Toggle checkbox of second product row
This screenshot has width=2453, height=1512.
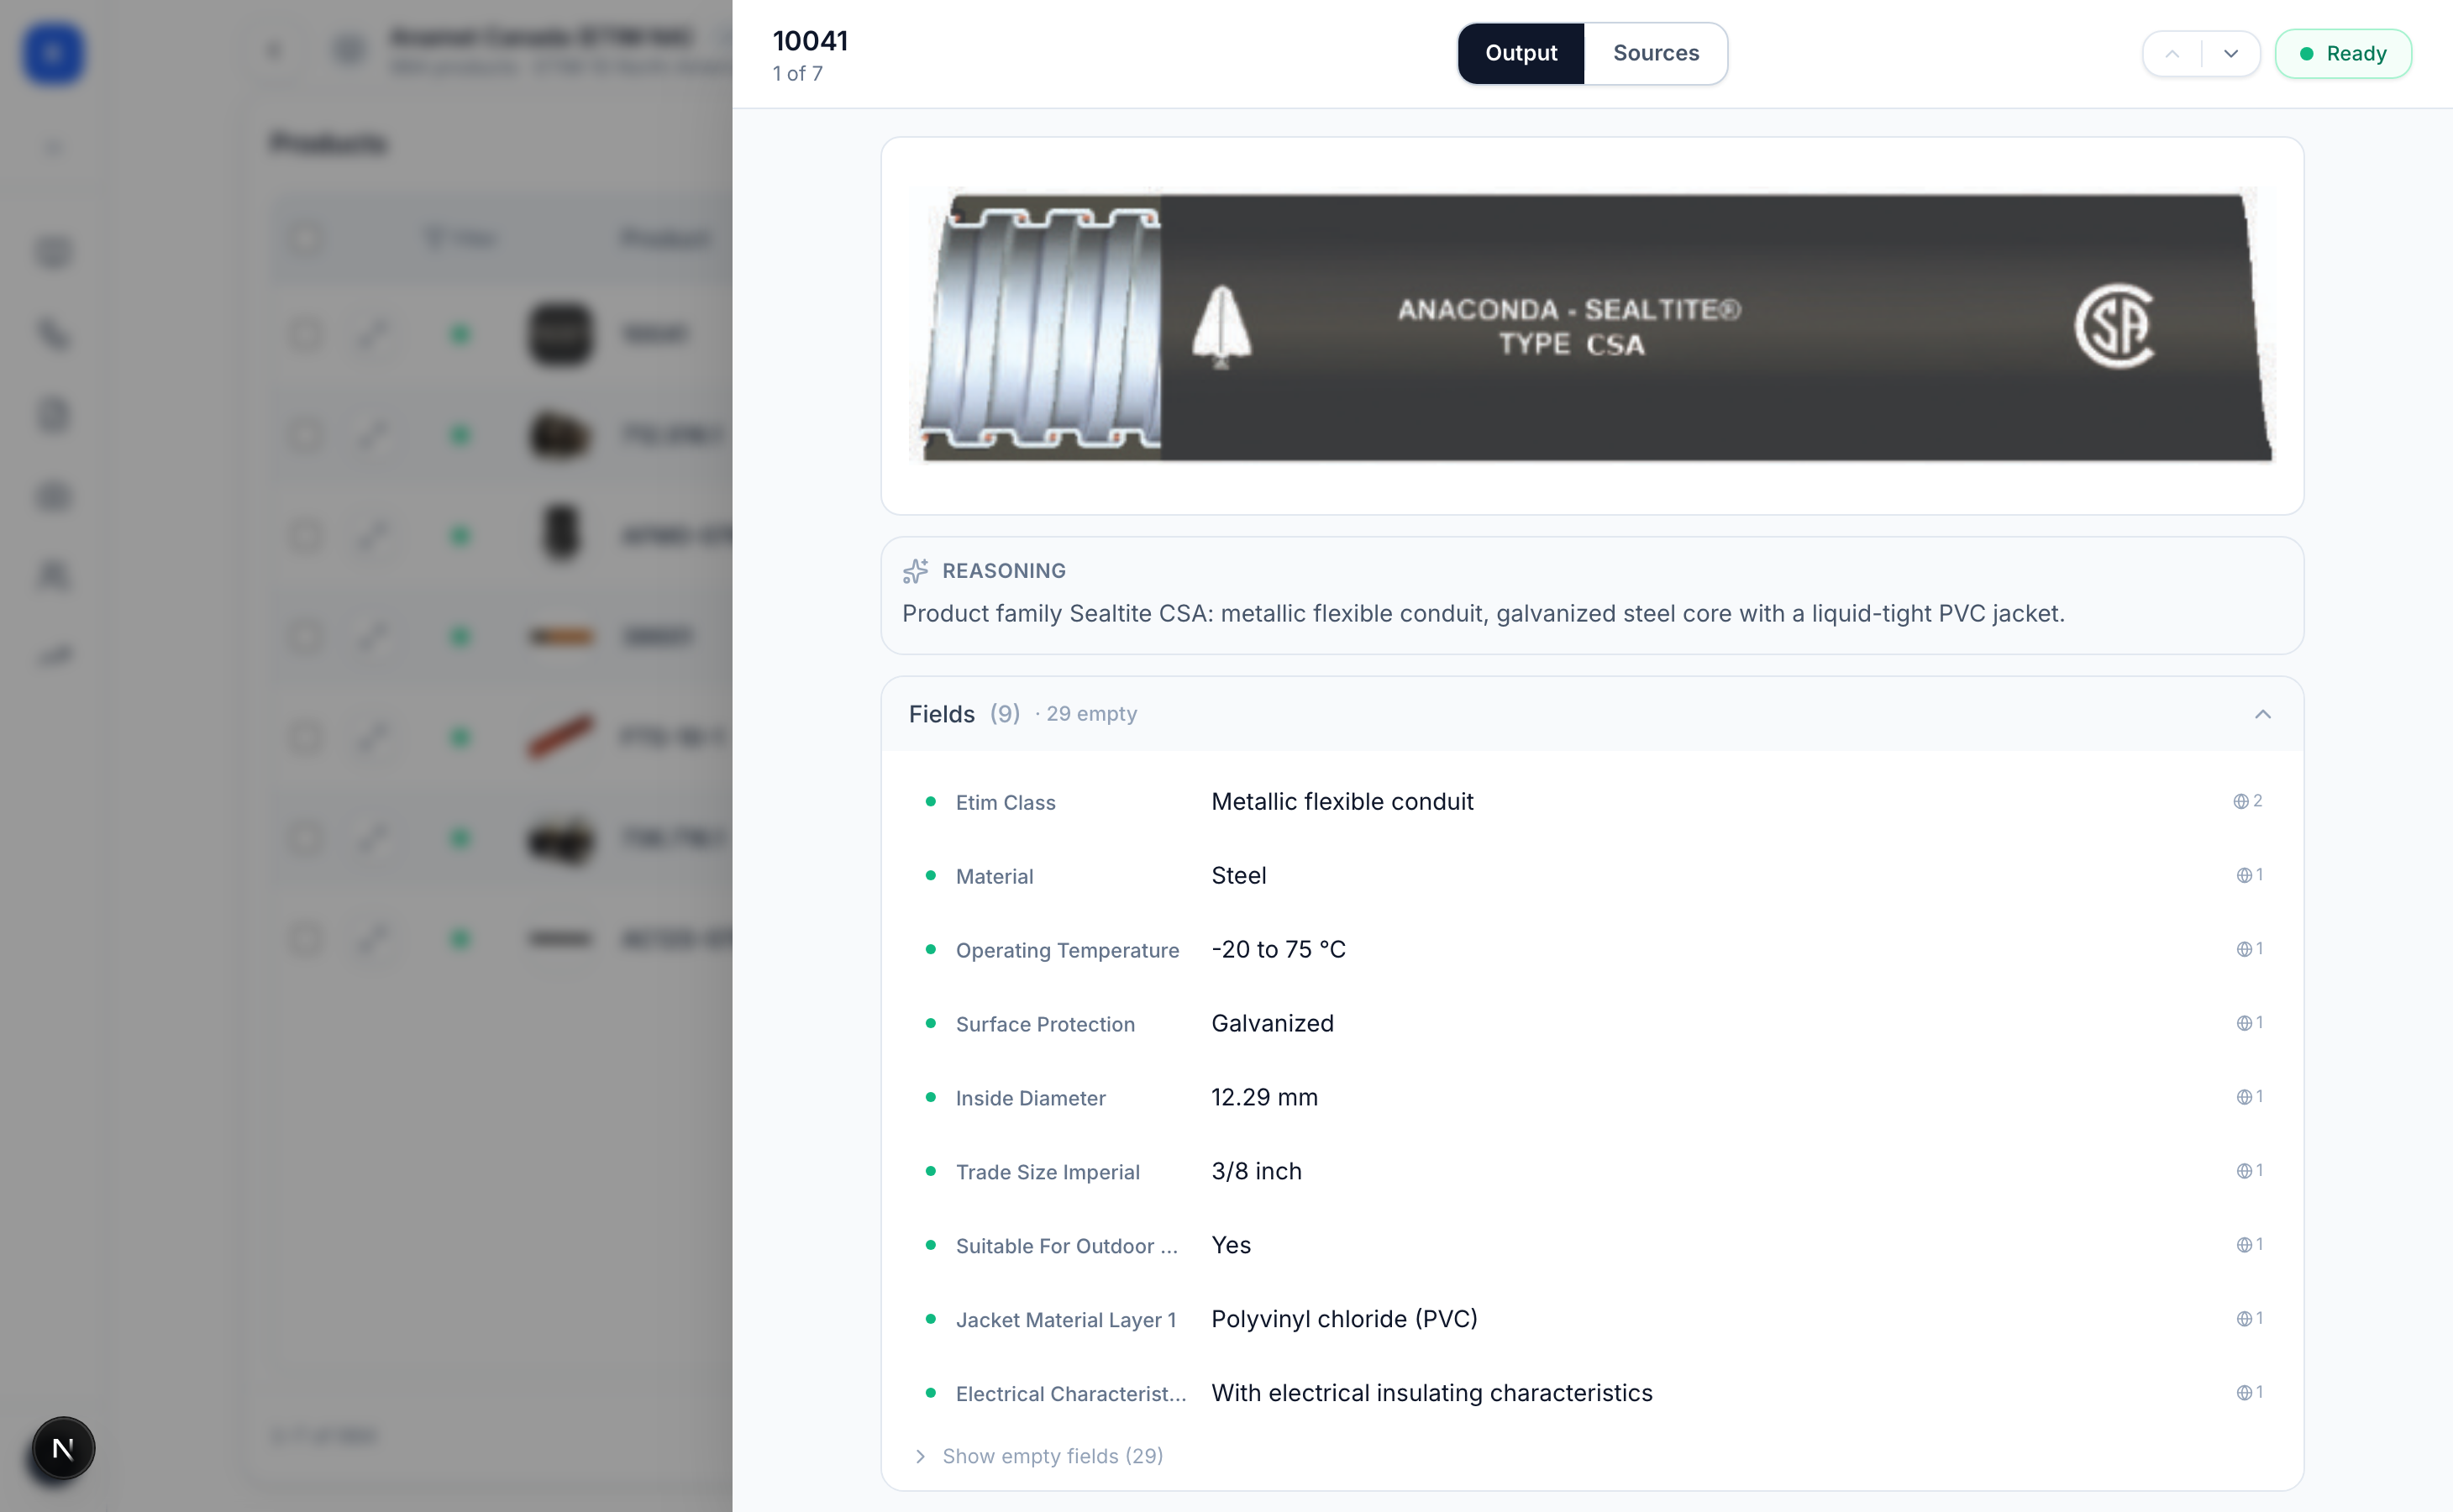[x=306, y=435]
